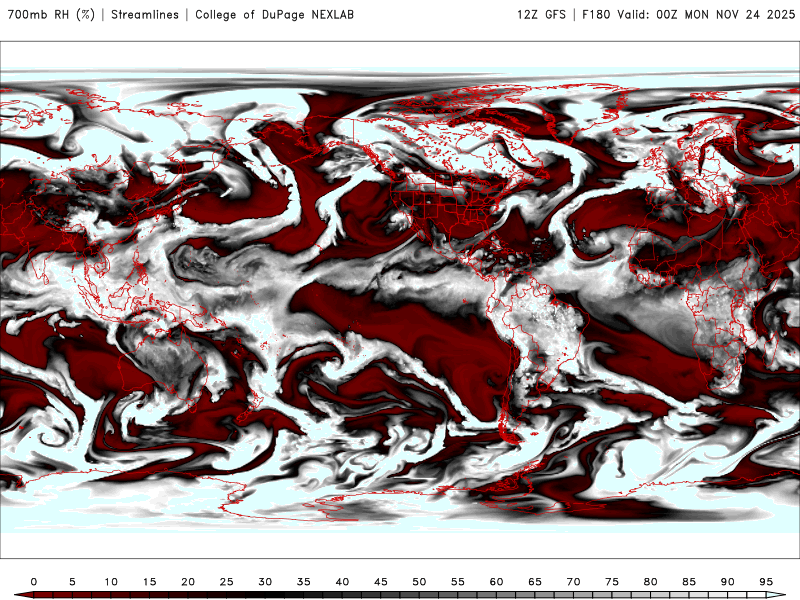Click the 95 label on the color scale
Viewport: 800px width, 600px height.
tap(766, 582)
